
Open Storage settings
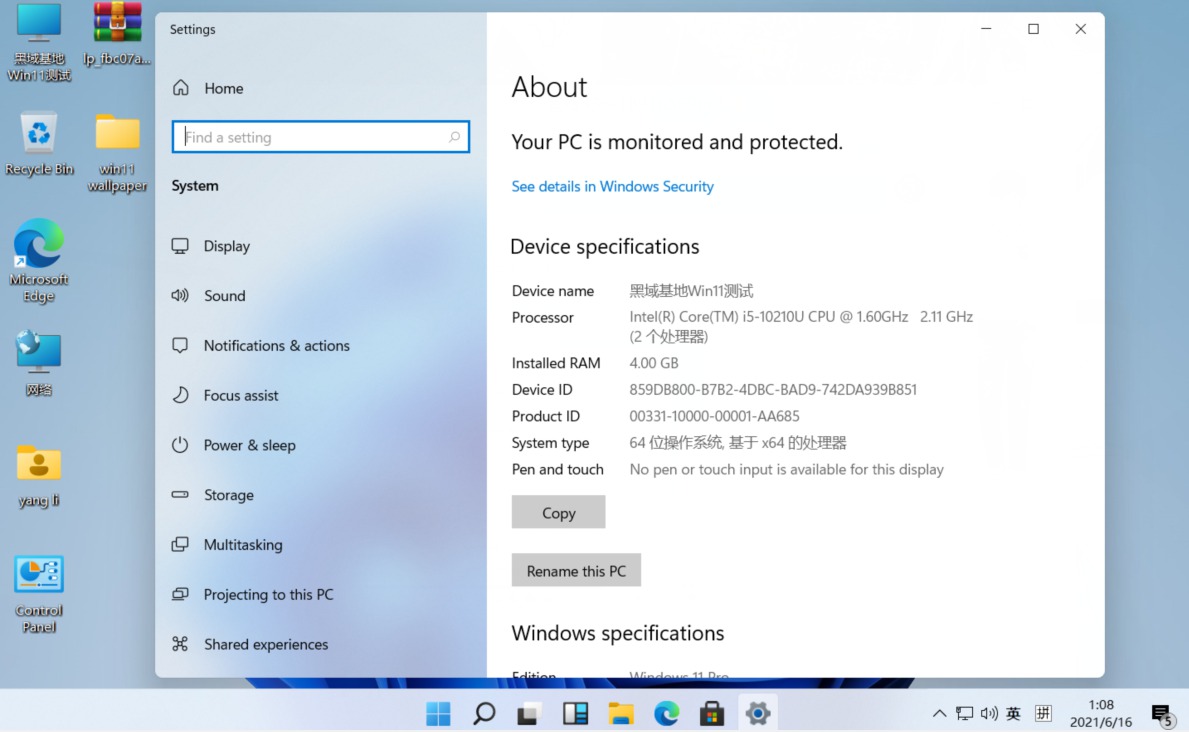click(228, 495)
